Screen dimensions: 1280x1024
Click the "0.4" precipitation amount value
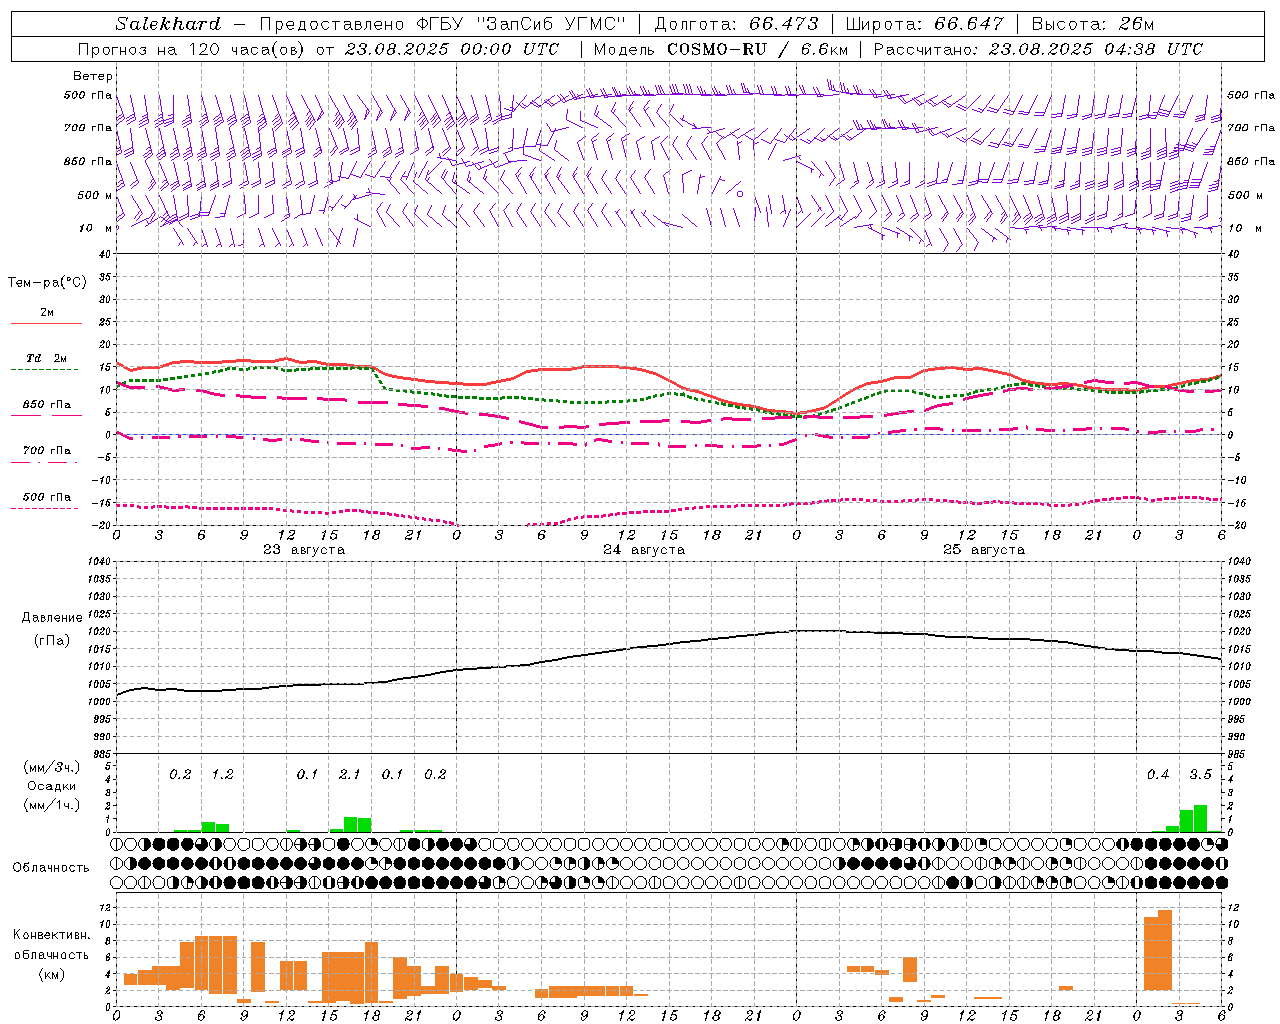[x=1158, y=775]
